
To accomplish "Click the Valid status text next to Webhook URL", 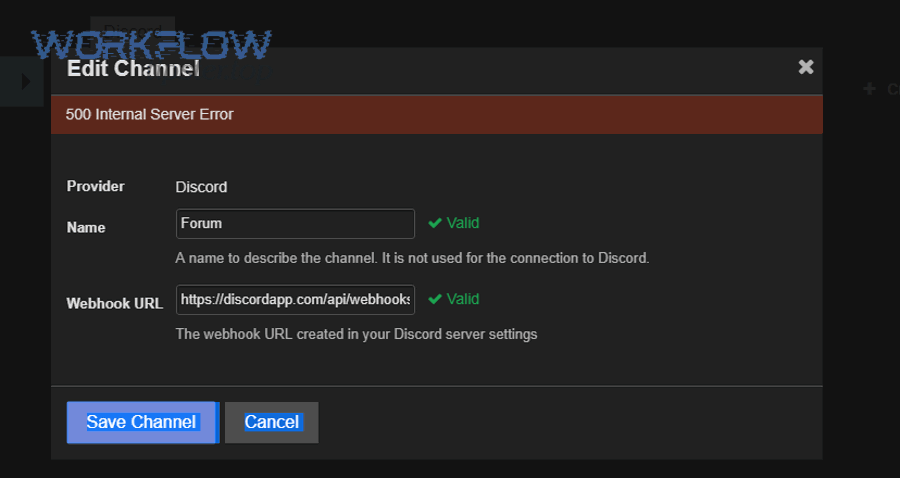I will pos(463,299).
